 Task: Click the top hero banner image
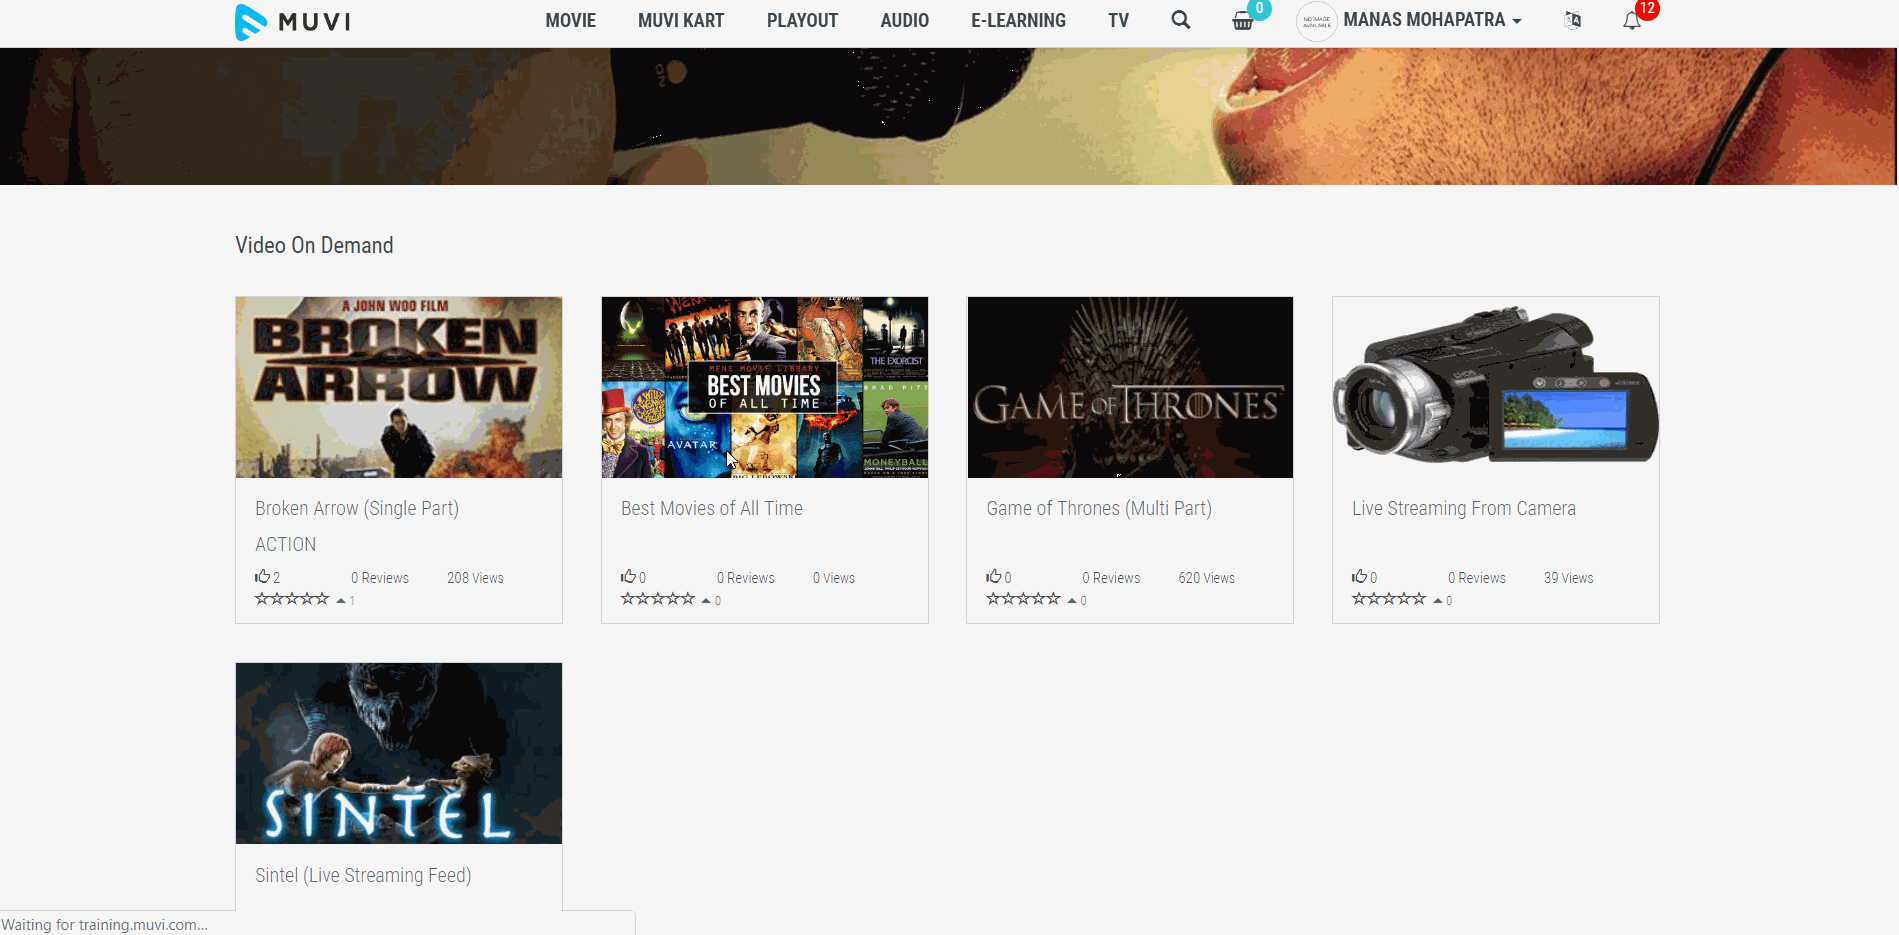pyautogui.click(x=948, y=116)
